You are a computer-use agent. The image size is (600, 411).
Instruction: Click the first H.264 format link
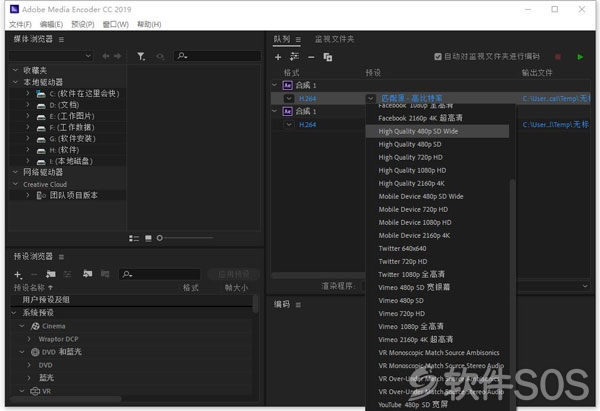[307, 99]
